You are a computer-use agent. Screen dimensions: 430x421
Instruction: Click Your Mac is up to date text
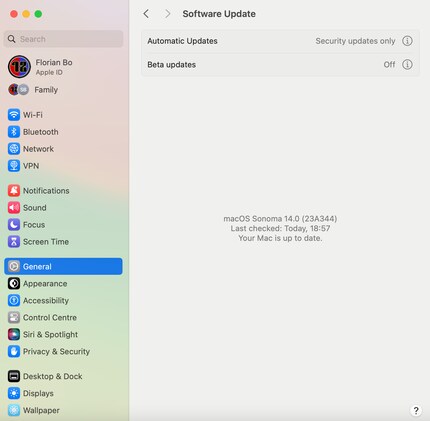point(280,238)
